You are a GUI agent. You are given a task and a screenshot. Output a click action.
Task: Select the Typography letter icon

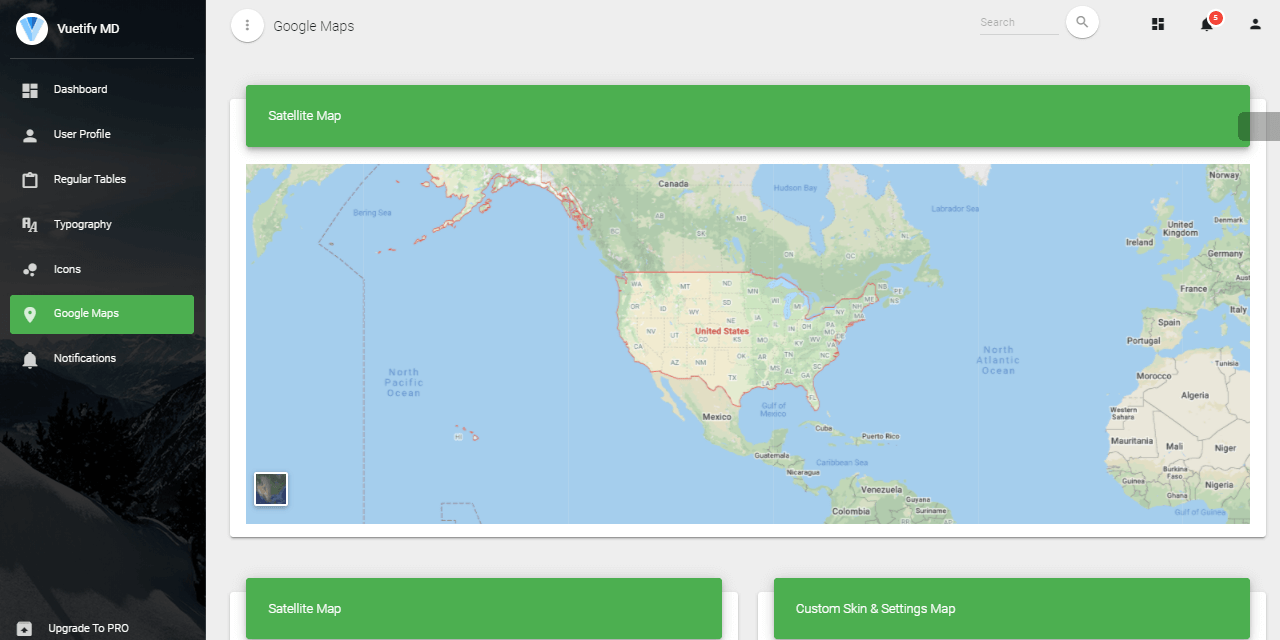(x=31, y=224)
